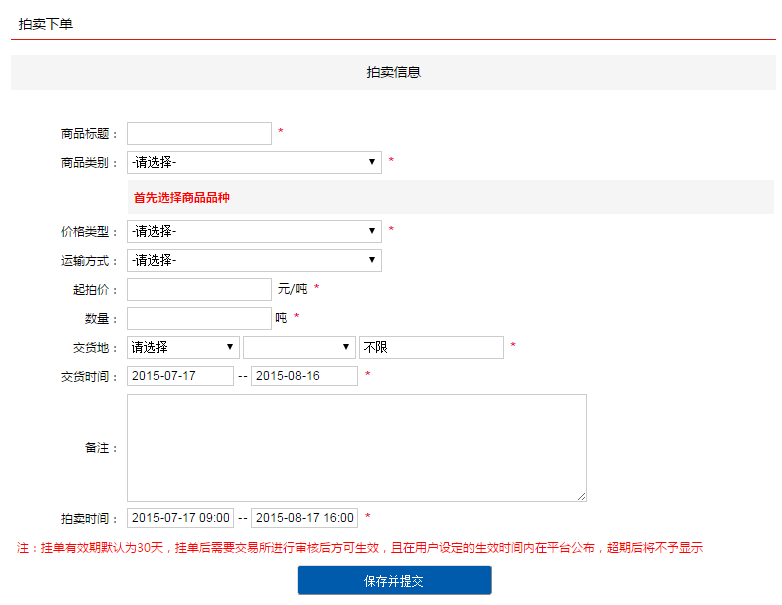Click the 商品标题 text input field
This screenshot has height=605, width=782.
click(x=199, y=133)
